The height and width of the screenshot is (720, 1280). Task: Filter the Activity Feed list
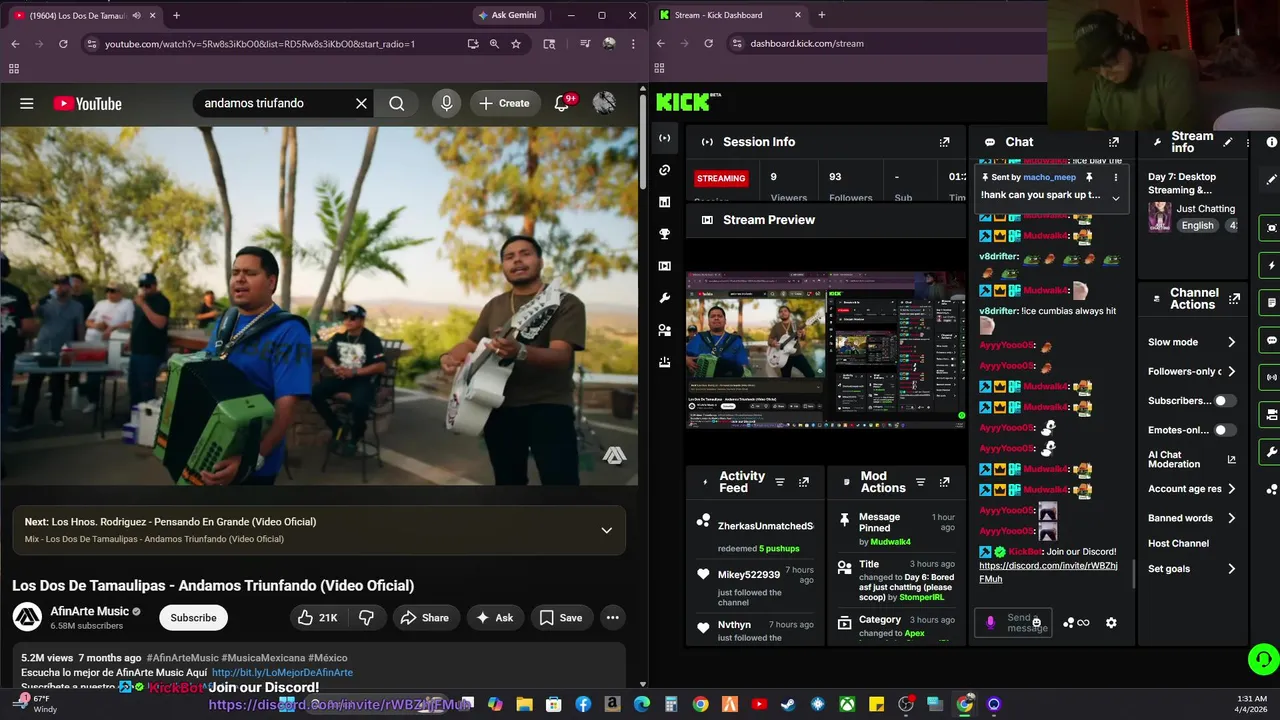click(780, 482)
